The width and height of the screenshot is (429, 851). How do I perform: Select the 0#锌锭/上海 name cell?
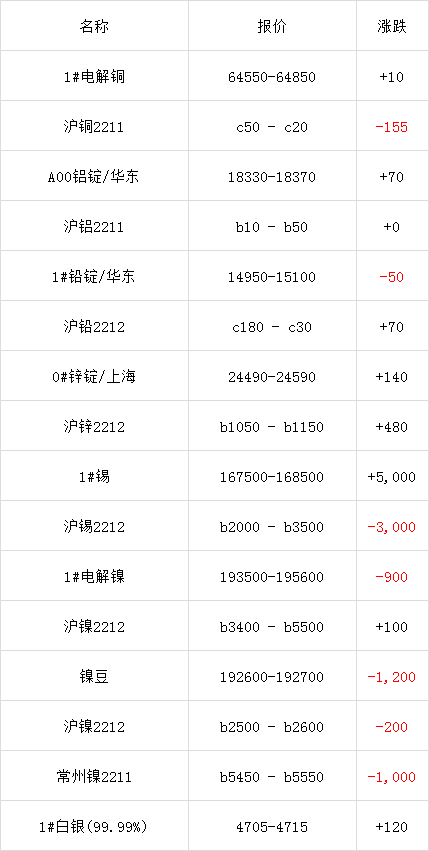coord(94,377)
